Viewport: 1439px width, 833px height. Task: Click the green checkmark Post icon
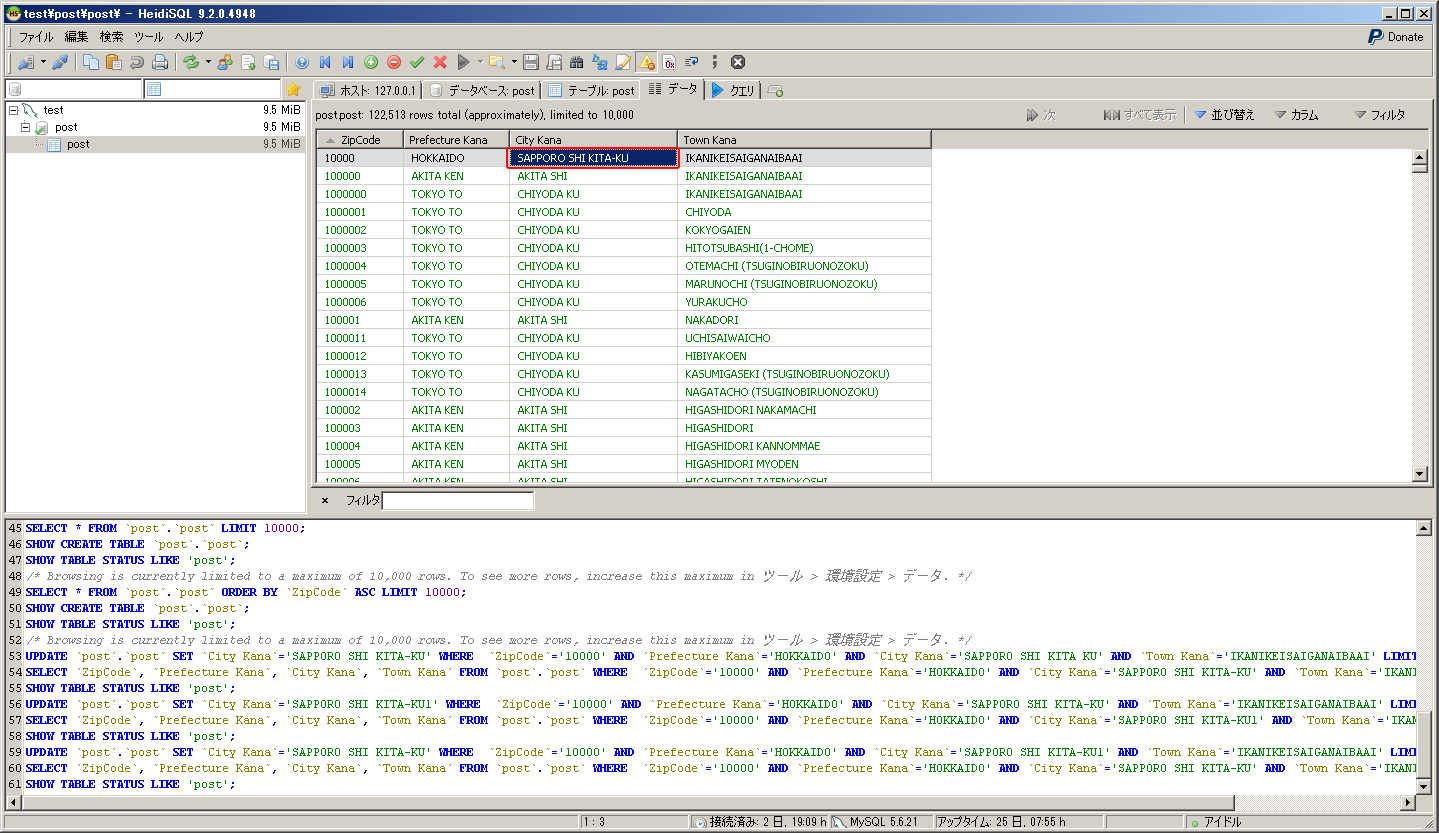tap(417, 62)
